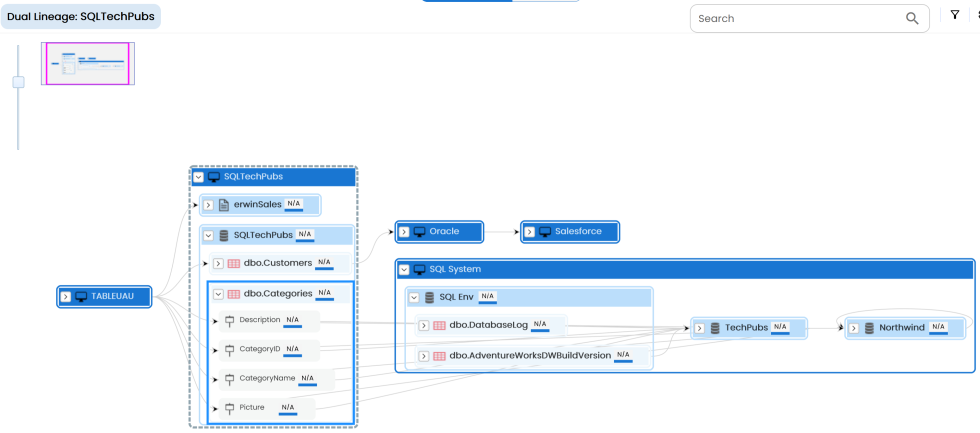Collapse the SQLTechPubs database environment
980x433 pixels.
pos(209,236)
